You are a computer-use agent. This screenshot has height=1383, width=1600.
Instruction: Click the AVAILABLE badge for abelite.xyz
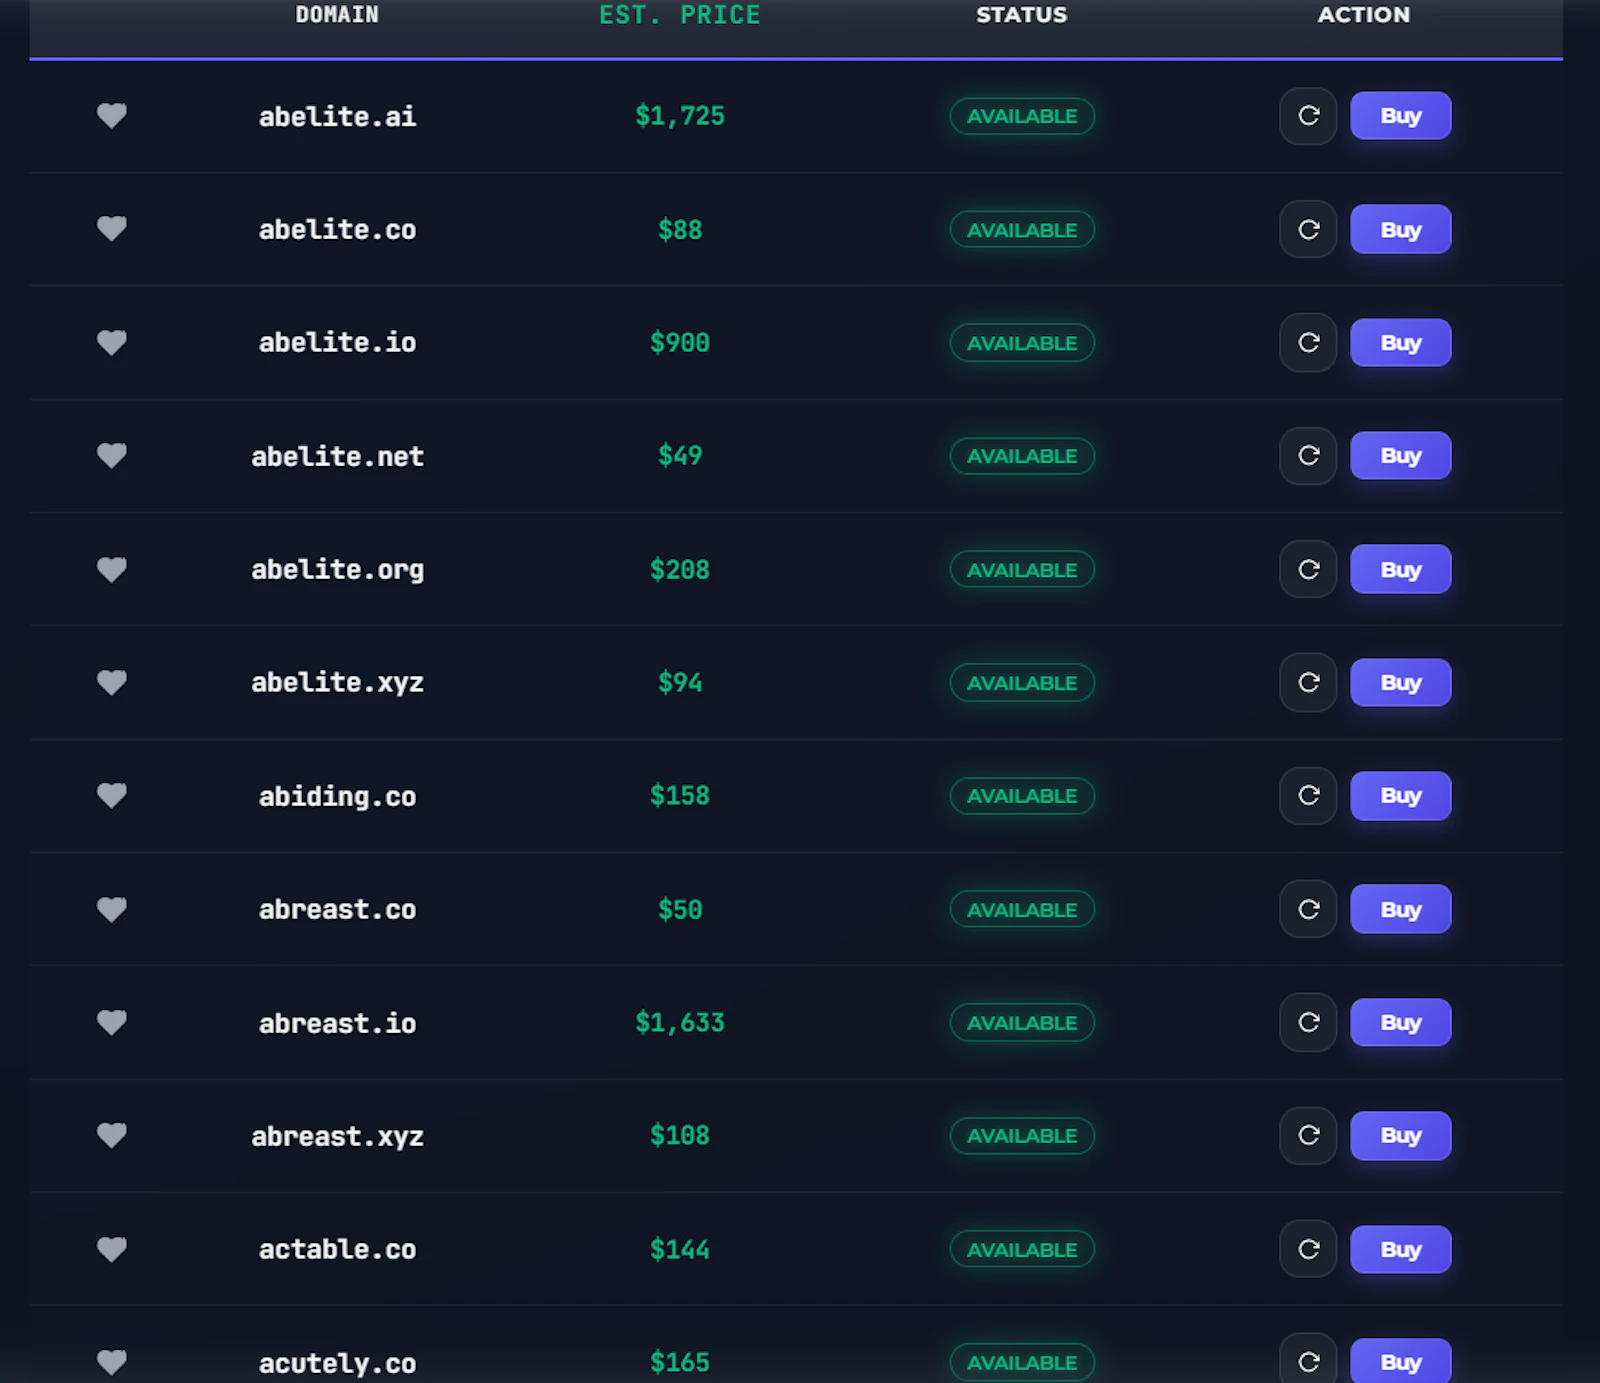click(x=1022, y=683)
